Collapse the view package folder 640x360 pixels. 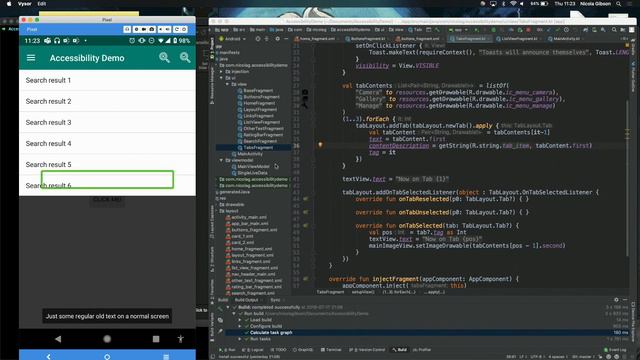coord(227,84)
